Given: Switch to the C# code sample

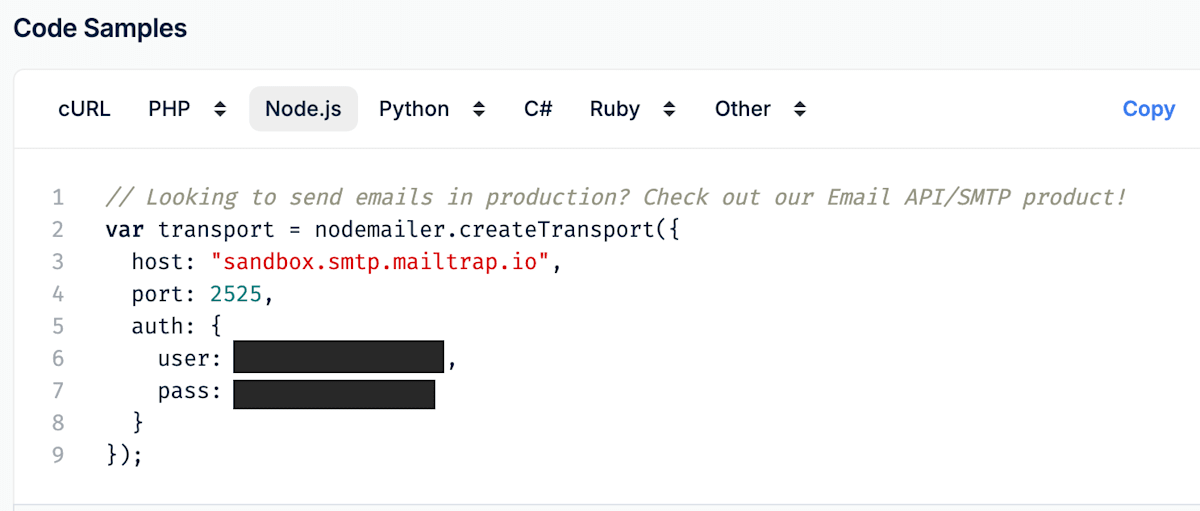Looking at the screenshot, I should tap(538, 109).
